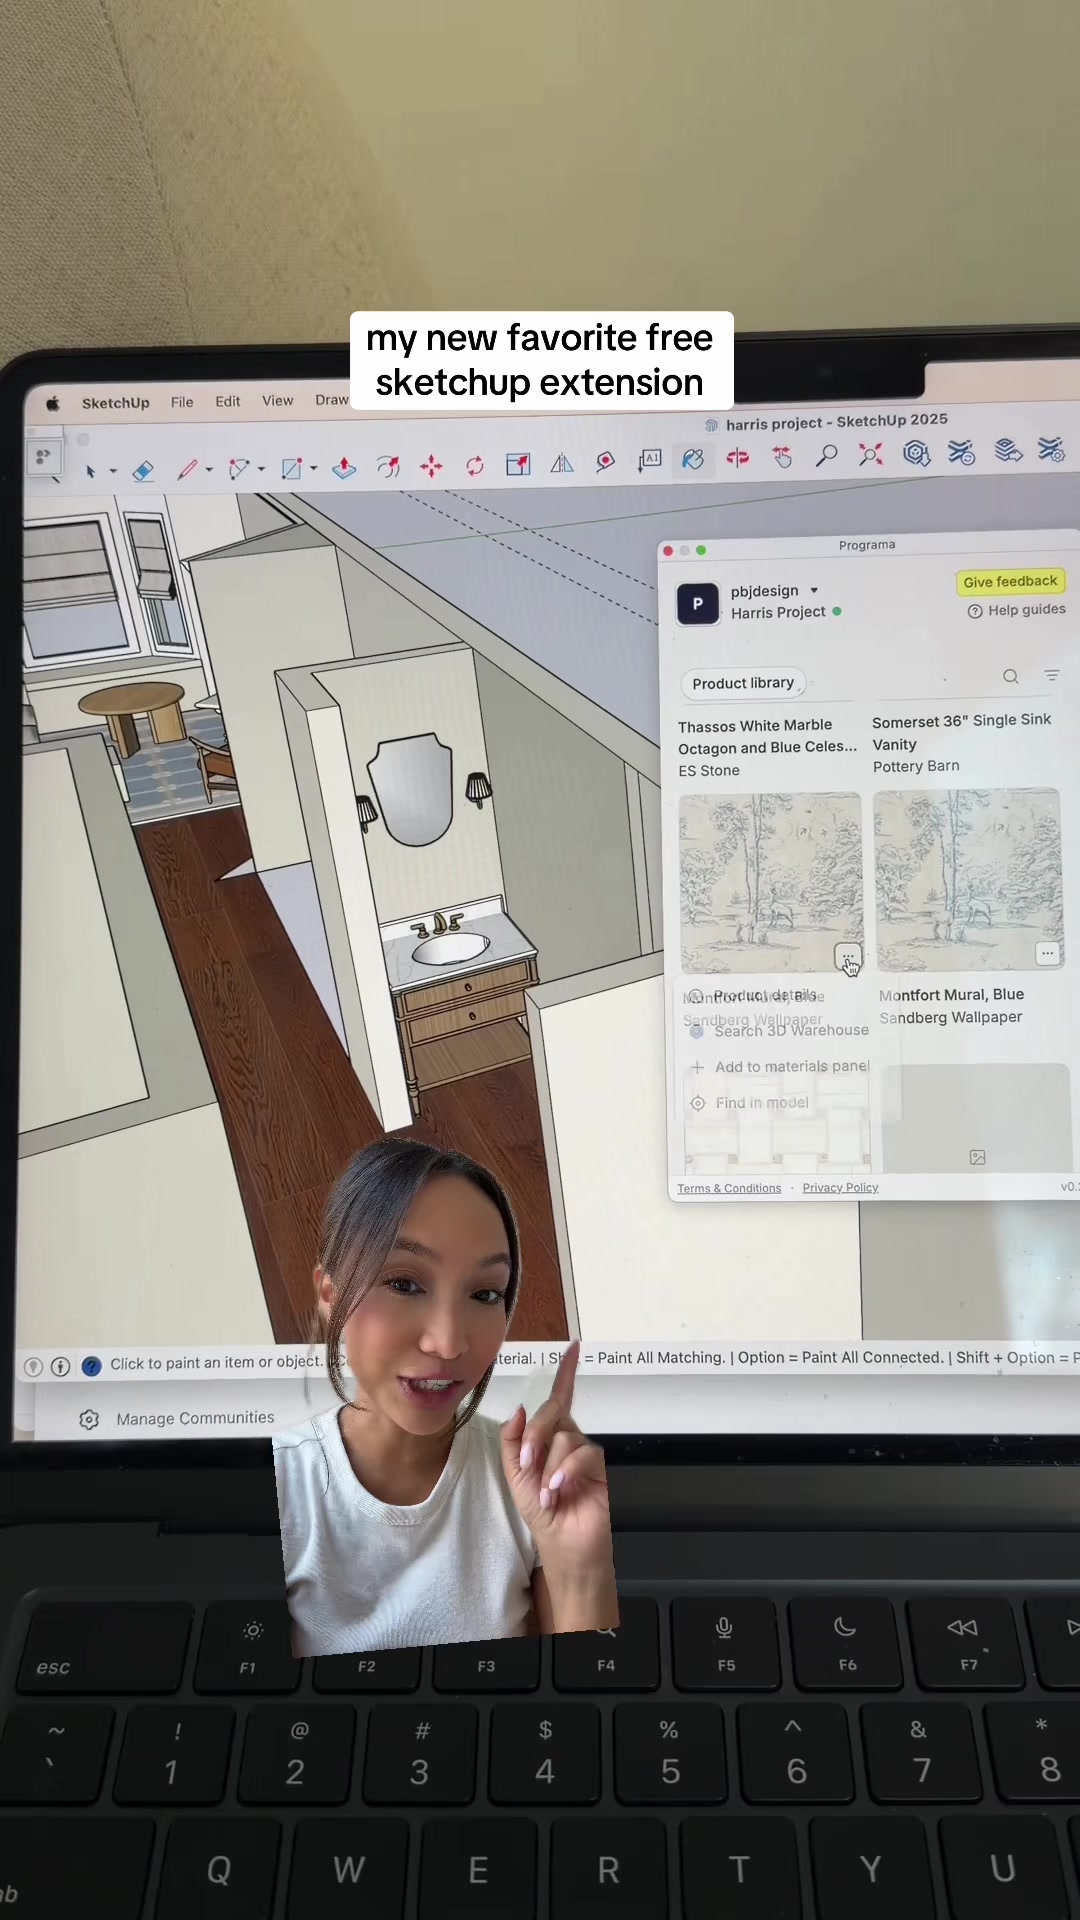Click the Manage Communities gear icon

89,1420
